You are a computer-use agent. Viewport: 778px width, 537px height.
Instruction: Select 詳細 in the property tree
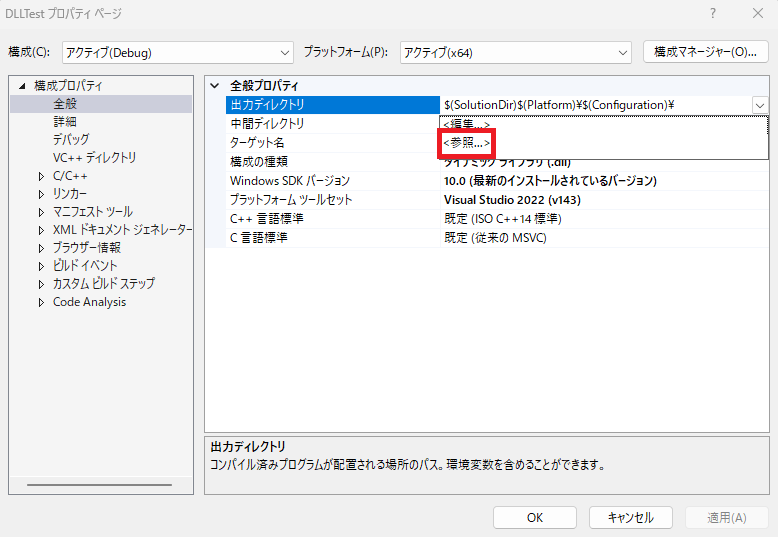point(65,121)
